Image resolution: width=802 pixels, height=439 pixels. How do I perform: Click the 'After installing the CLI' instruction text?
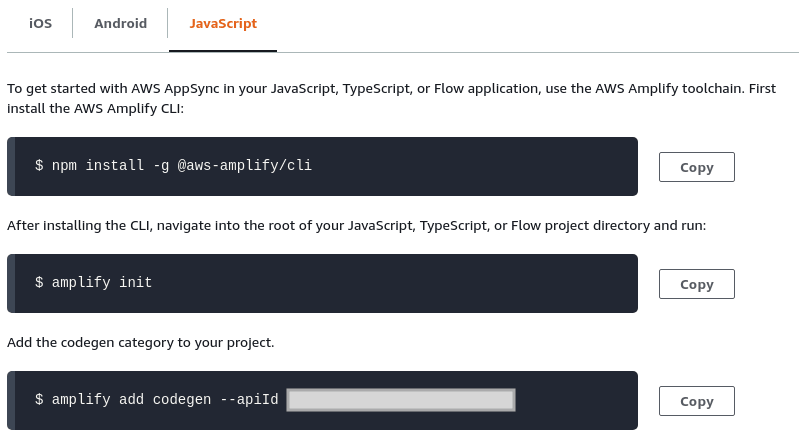point(356,225)
